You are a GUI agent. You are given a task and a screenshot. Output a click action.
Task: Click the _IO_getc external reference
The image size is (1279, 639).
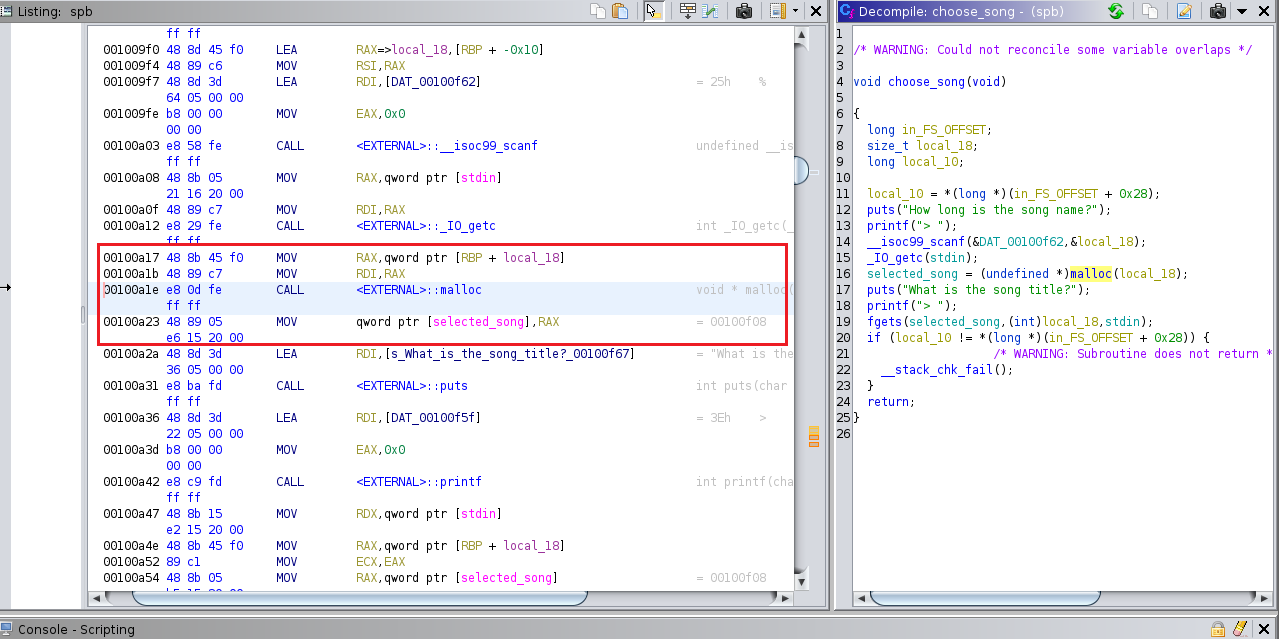(x=426, y=226)
